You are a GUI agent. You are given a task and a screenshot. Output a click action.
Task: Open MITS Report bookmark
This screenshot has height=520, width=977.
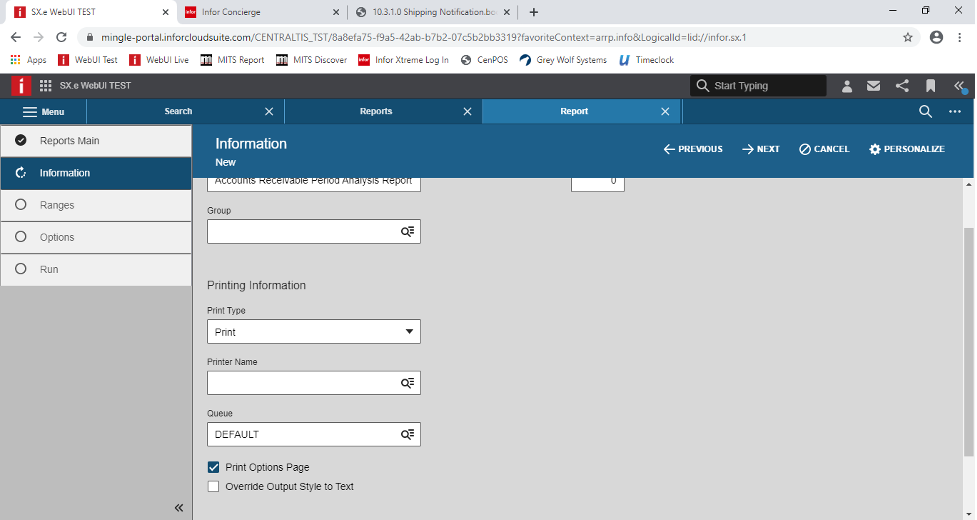(x=232, y=60)
